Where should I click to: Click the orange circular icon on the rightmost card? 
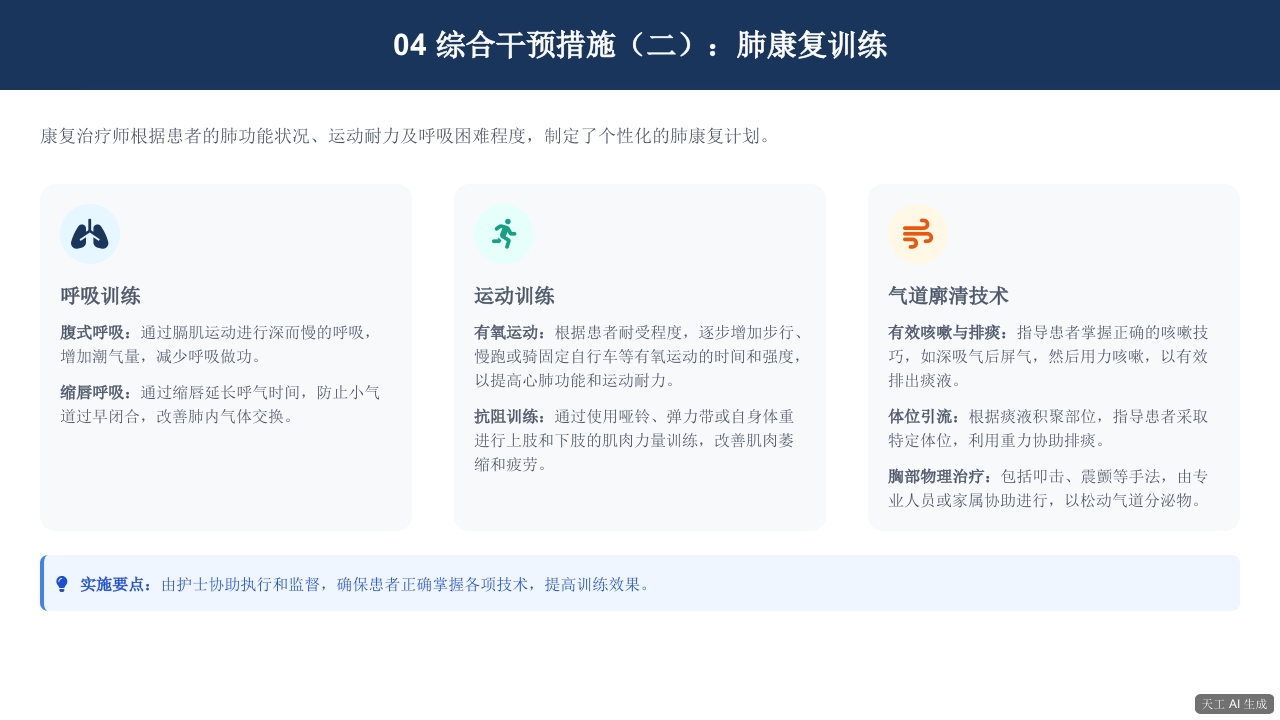918,233
